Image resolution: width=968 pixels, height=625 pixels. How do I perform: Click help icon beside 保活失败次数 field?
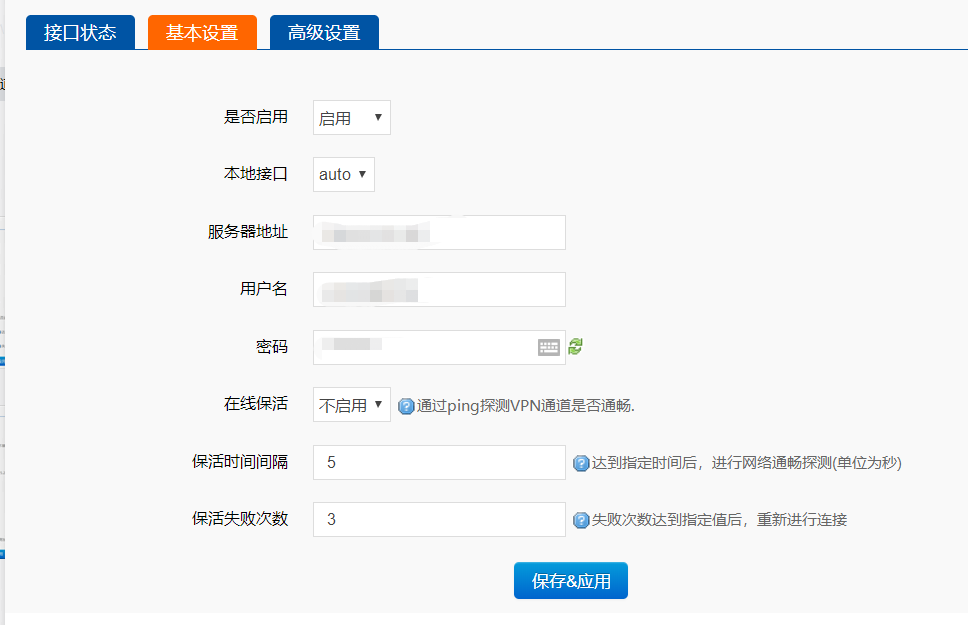click(x=581, y=520)
